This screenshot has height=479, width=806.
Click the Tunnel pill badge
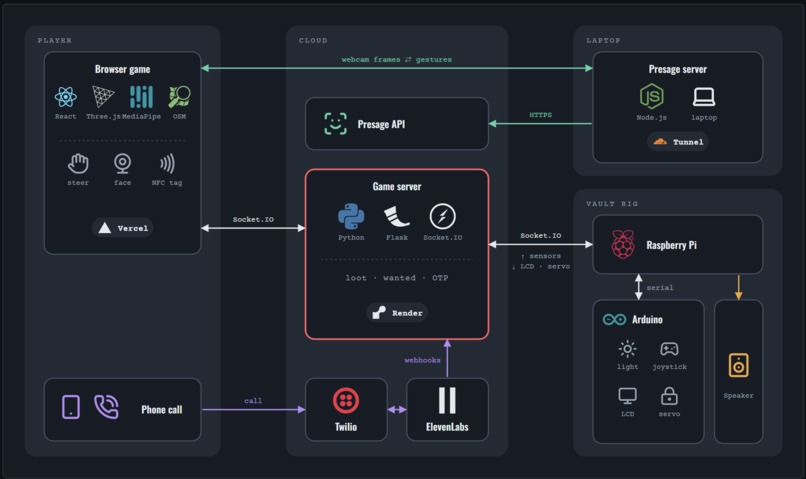[677, 141]
